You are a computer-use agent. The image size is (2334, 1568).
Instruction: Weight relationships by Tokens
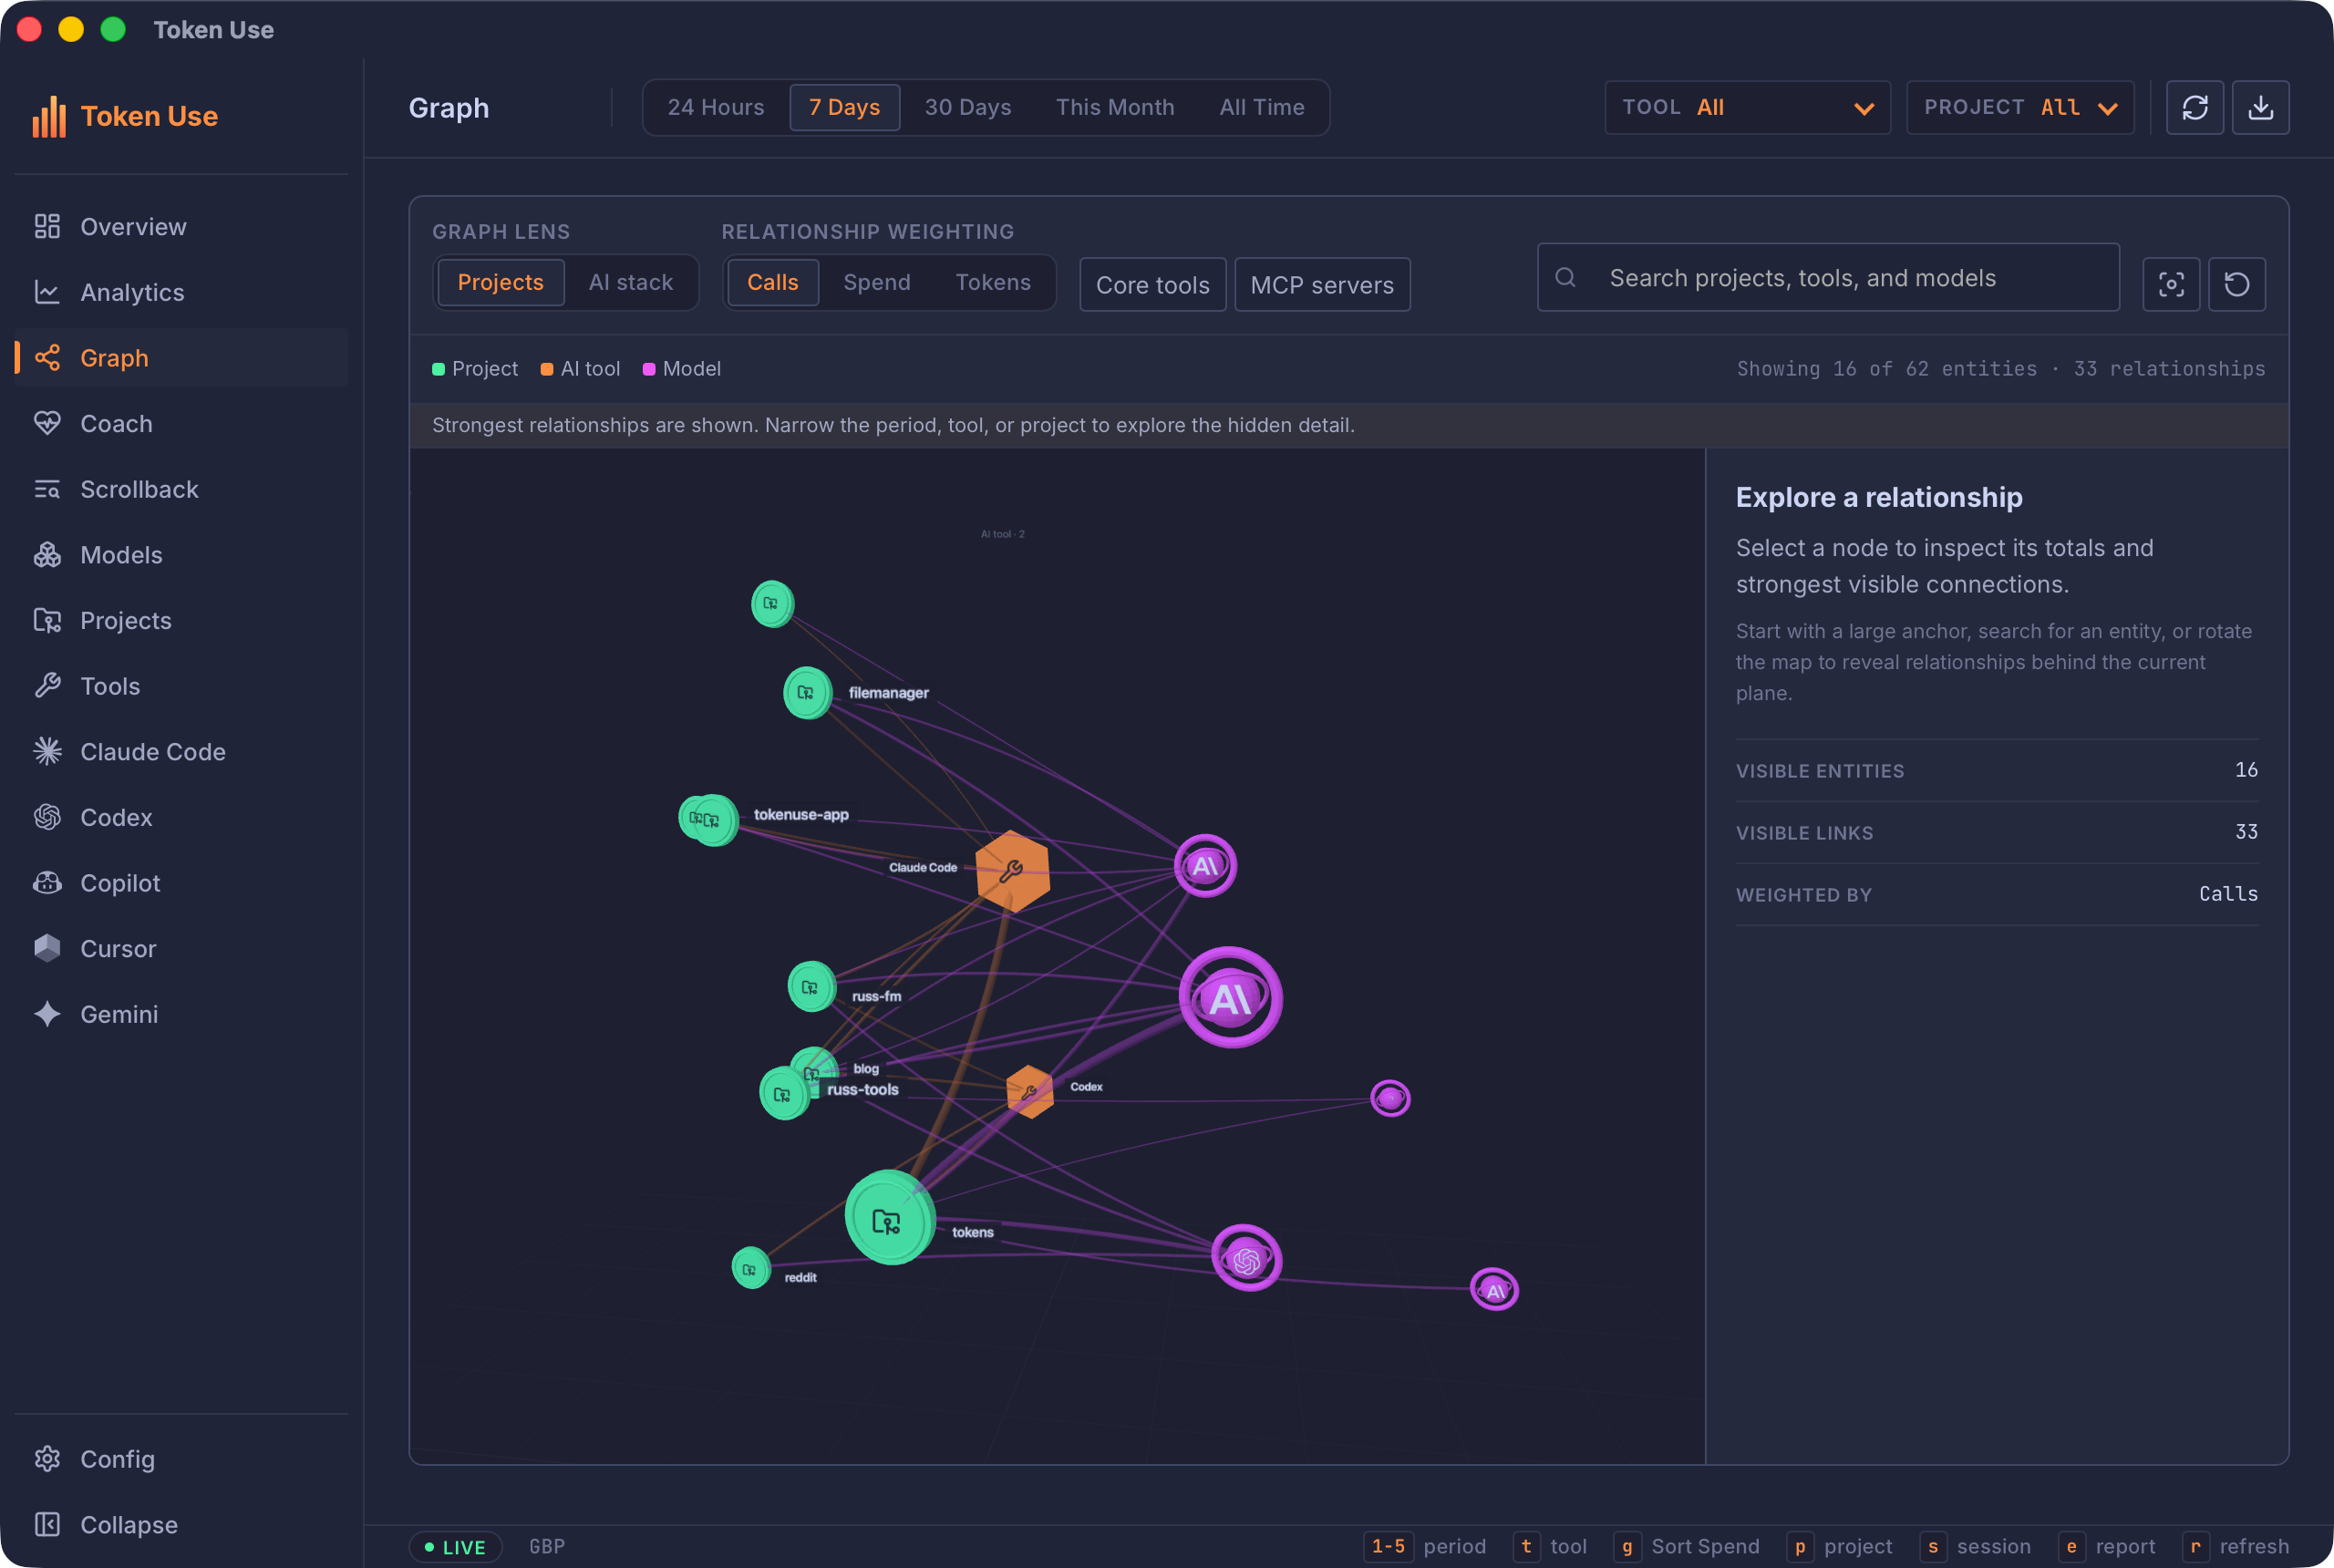[x=992, y=282]
